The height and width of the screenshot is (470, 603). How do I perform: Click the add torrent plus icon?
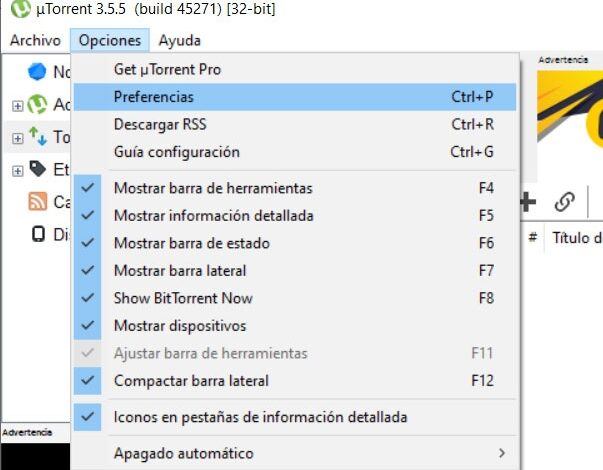point(527,202)
